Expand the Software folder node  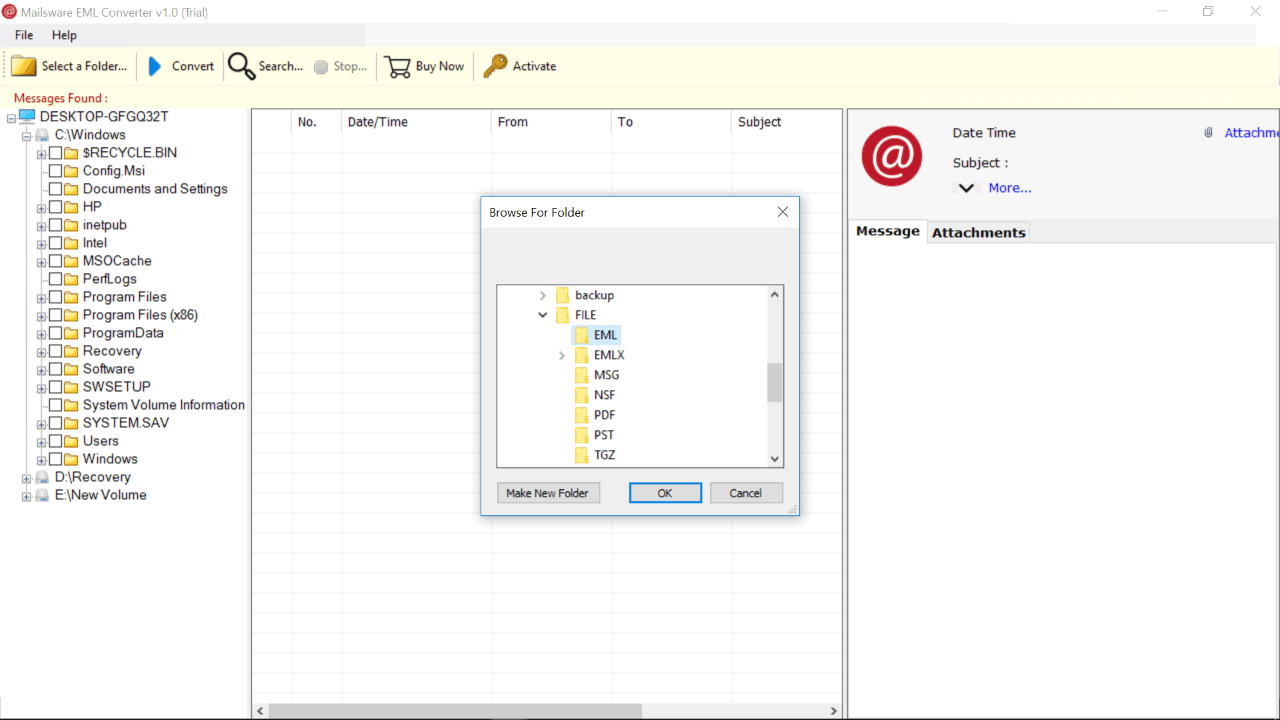[x=41, y=370]
